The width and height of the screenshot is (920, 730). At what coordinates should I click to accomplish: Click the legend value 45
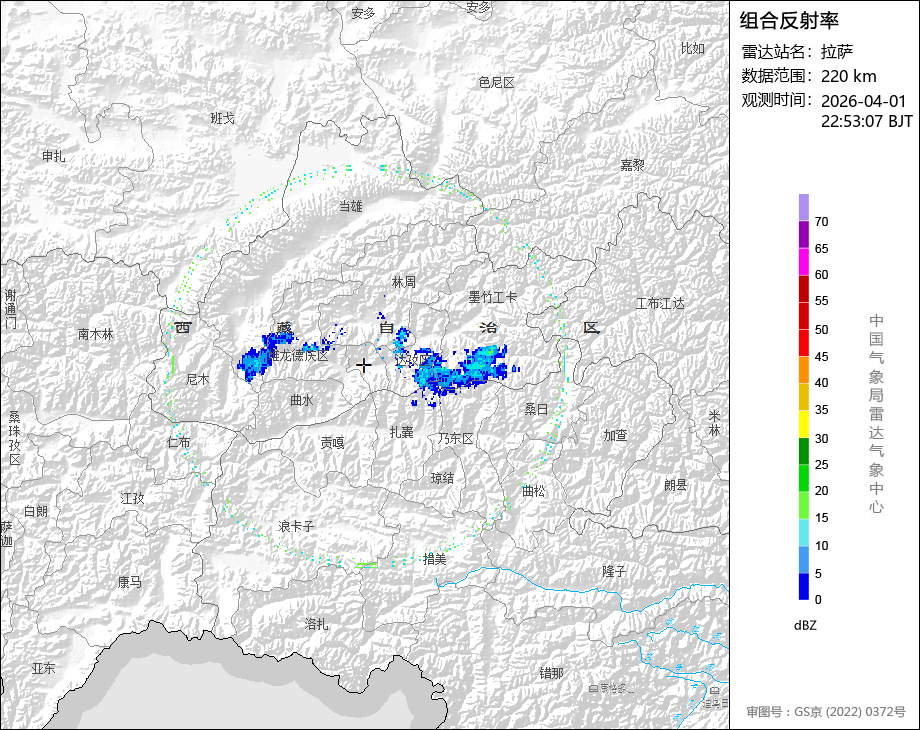pos(821,357)
